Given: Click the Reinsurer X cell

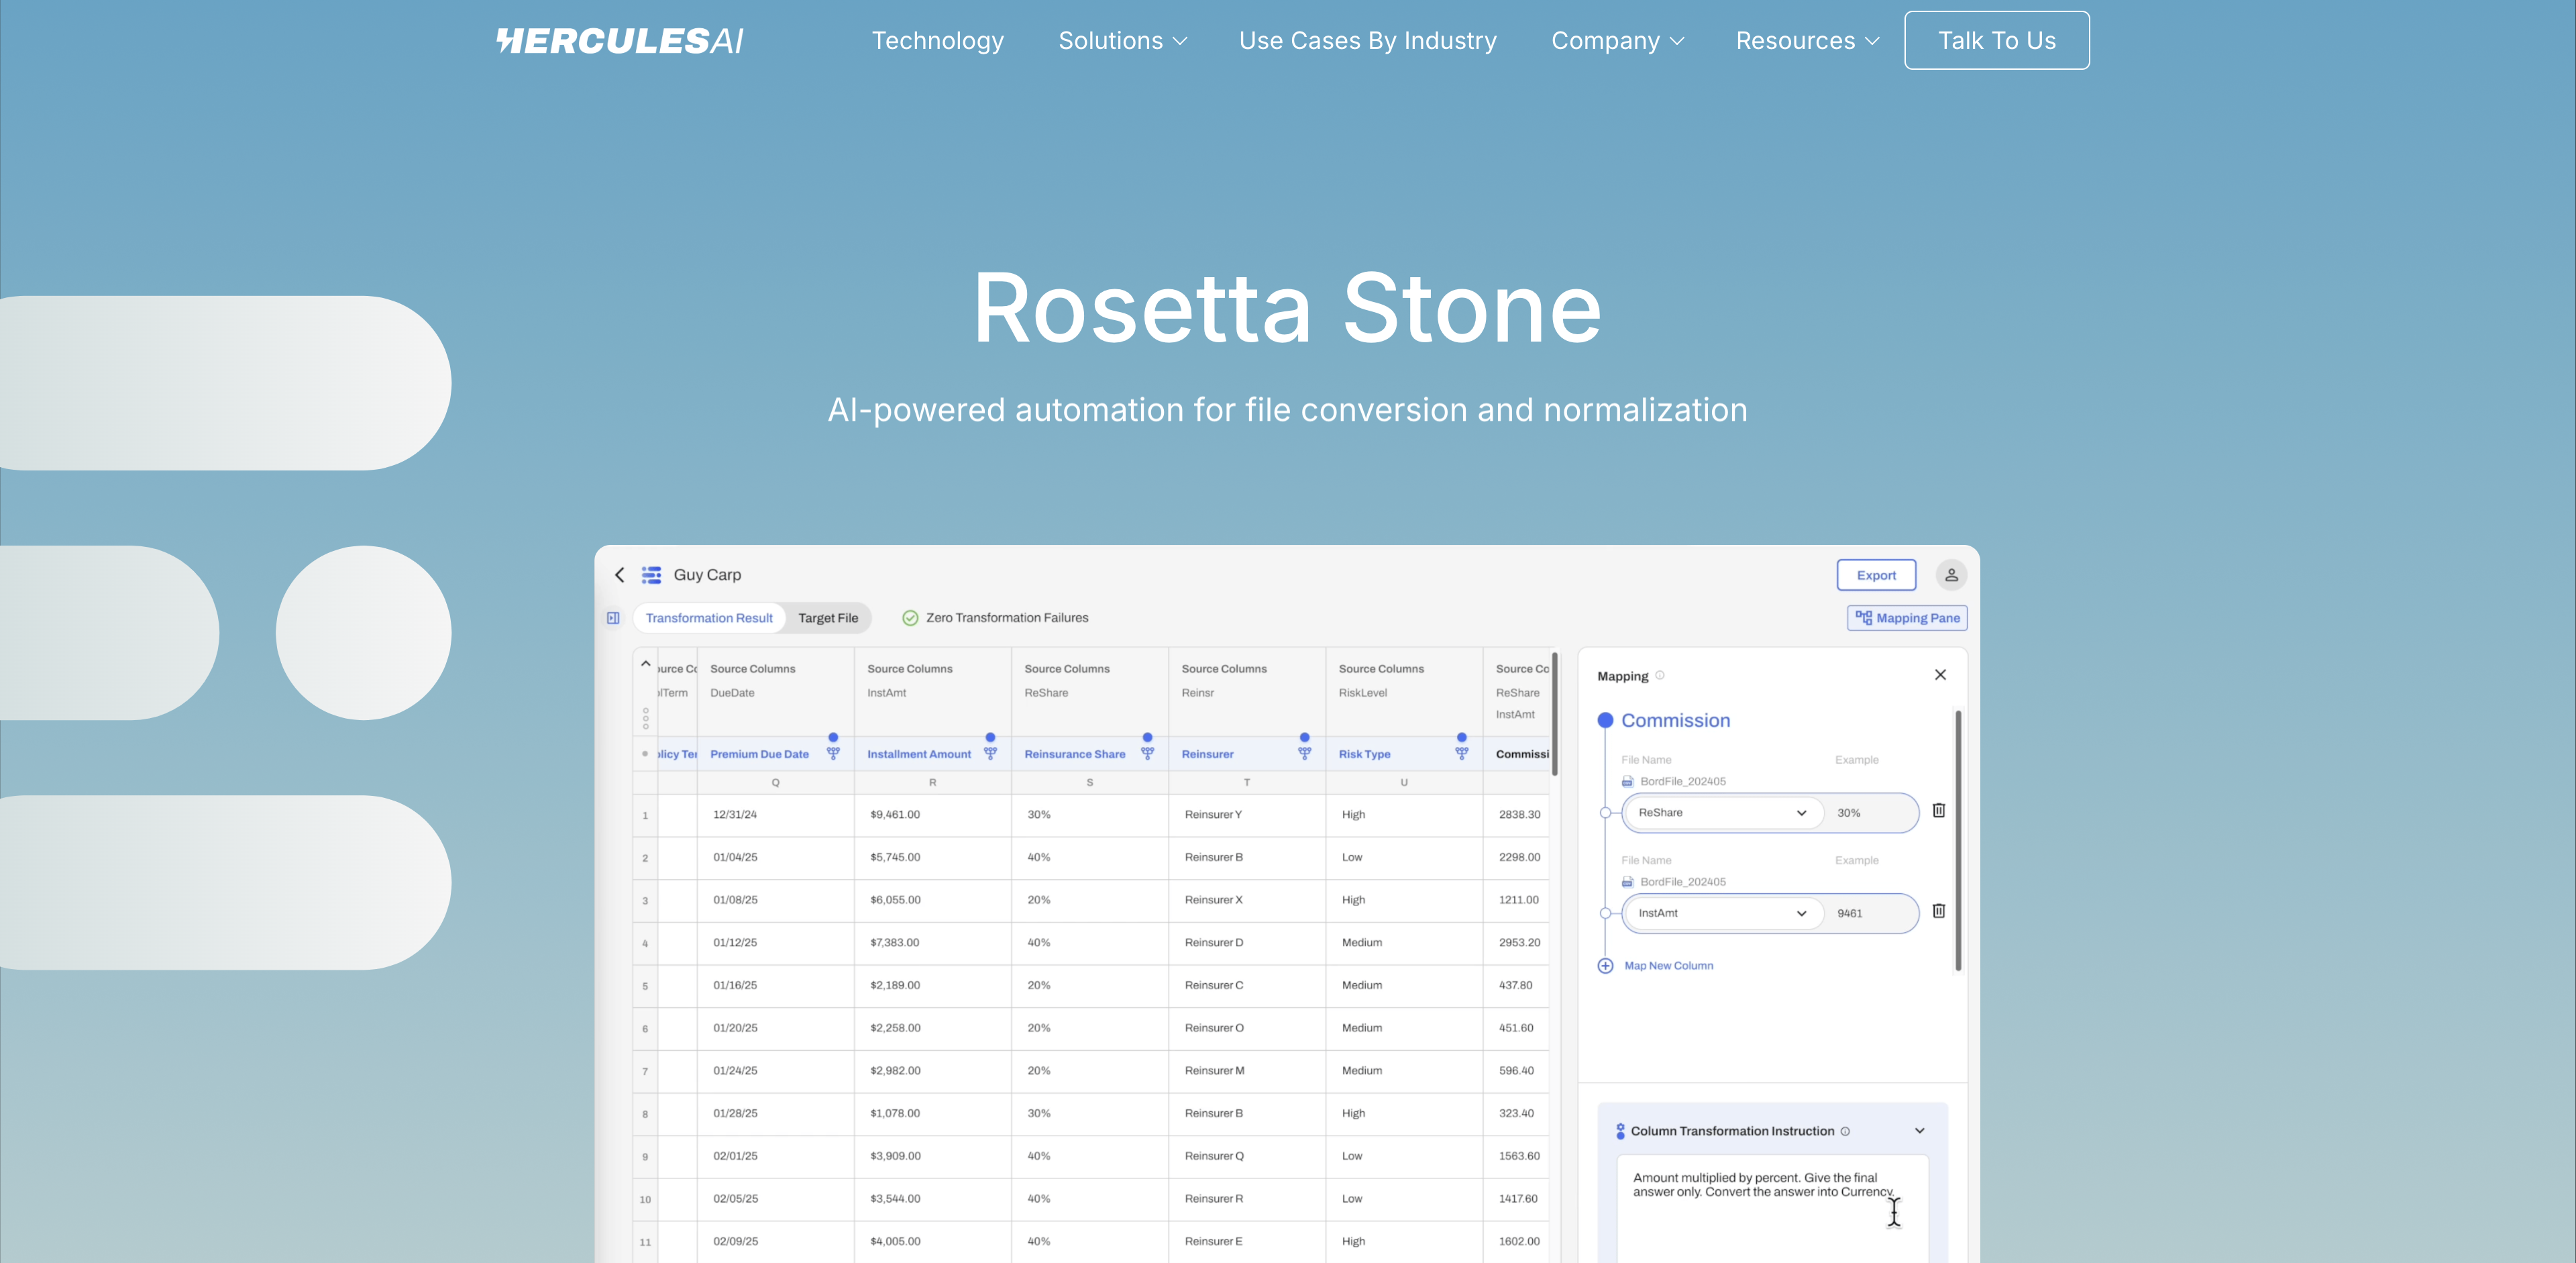Looking at the screenshot, I should point(1247,900).
